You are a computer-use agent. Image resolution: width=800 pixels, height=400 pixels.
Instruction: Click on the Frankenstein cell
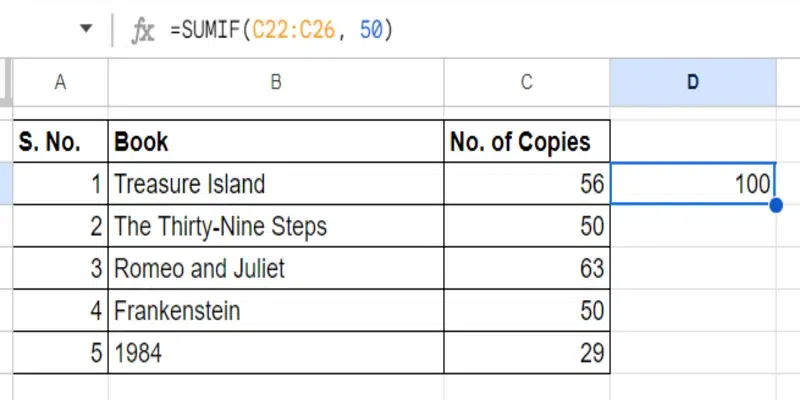pyautogui.click(x=276, y=311)
